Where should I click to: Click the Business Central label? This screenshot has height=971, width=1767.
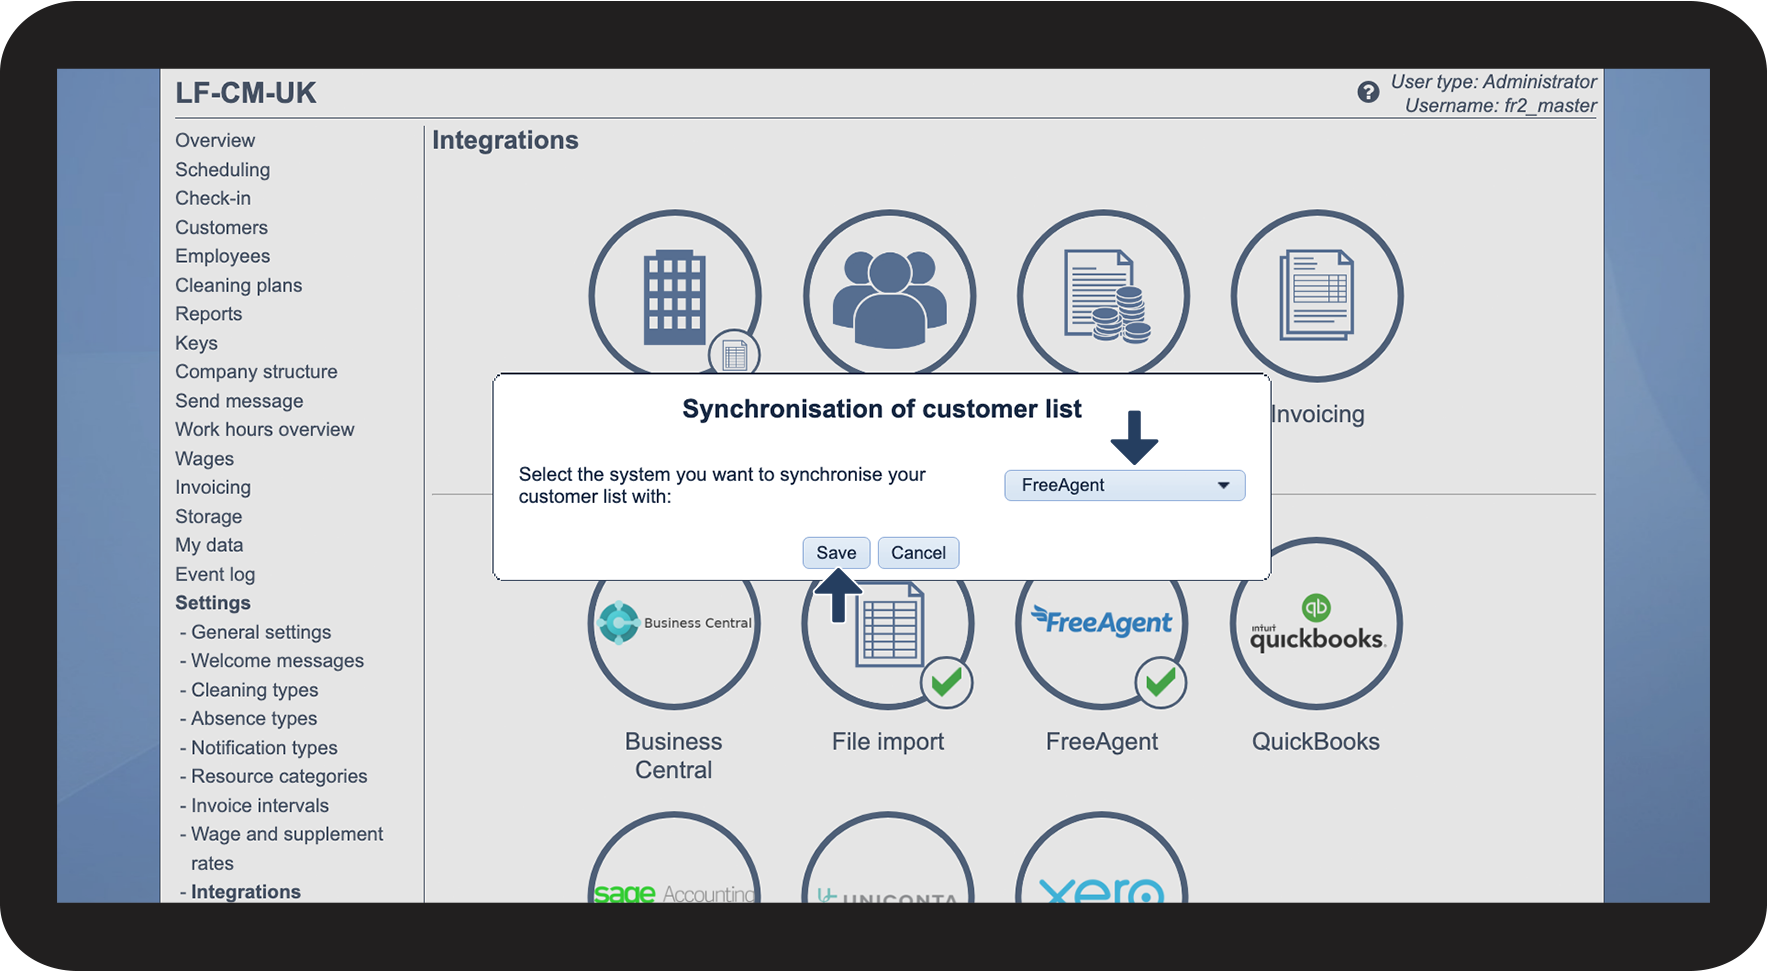click(674, 756)
